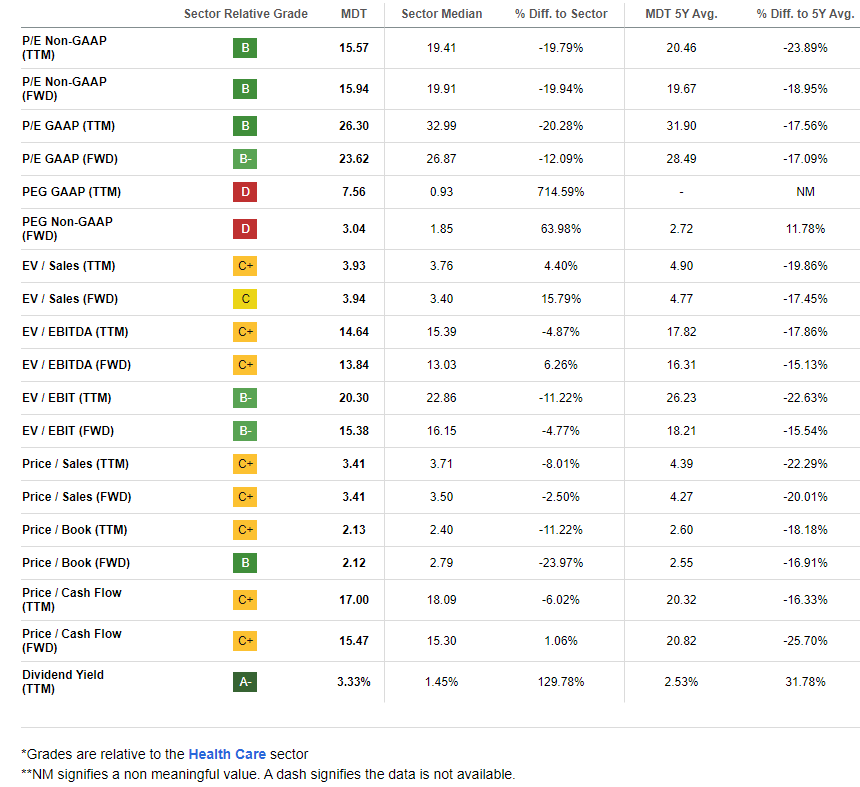Click the 5Y average value 26.23
Viewport: 860px width, 787px height.
(x=681, y=398)
